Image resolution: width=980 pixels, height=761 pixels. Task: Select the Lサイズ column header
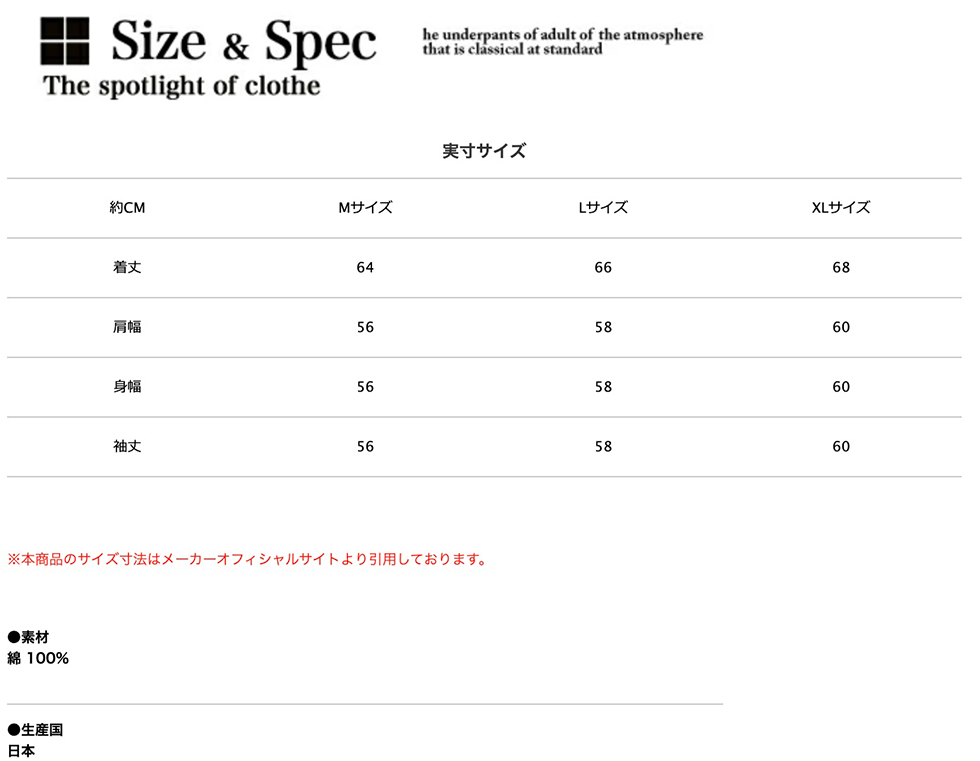pyautogui.click(x=602, y=207)
